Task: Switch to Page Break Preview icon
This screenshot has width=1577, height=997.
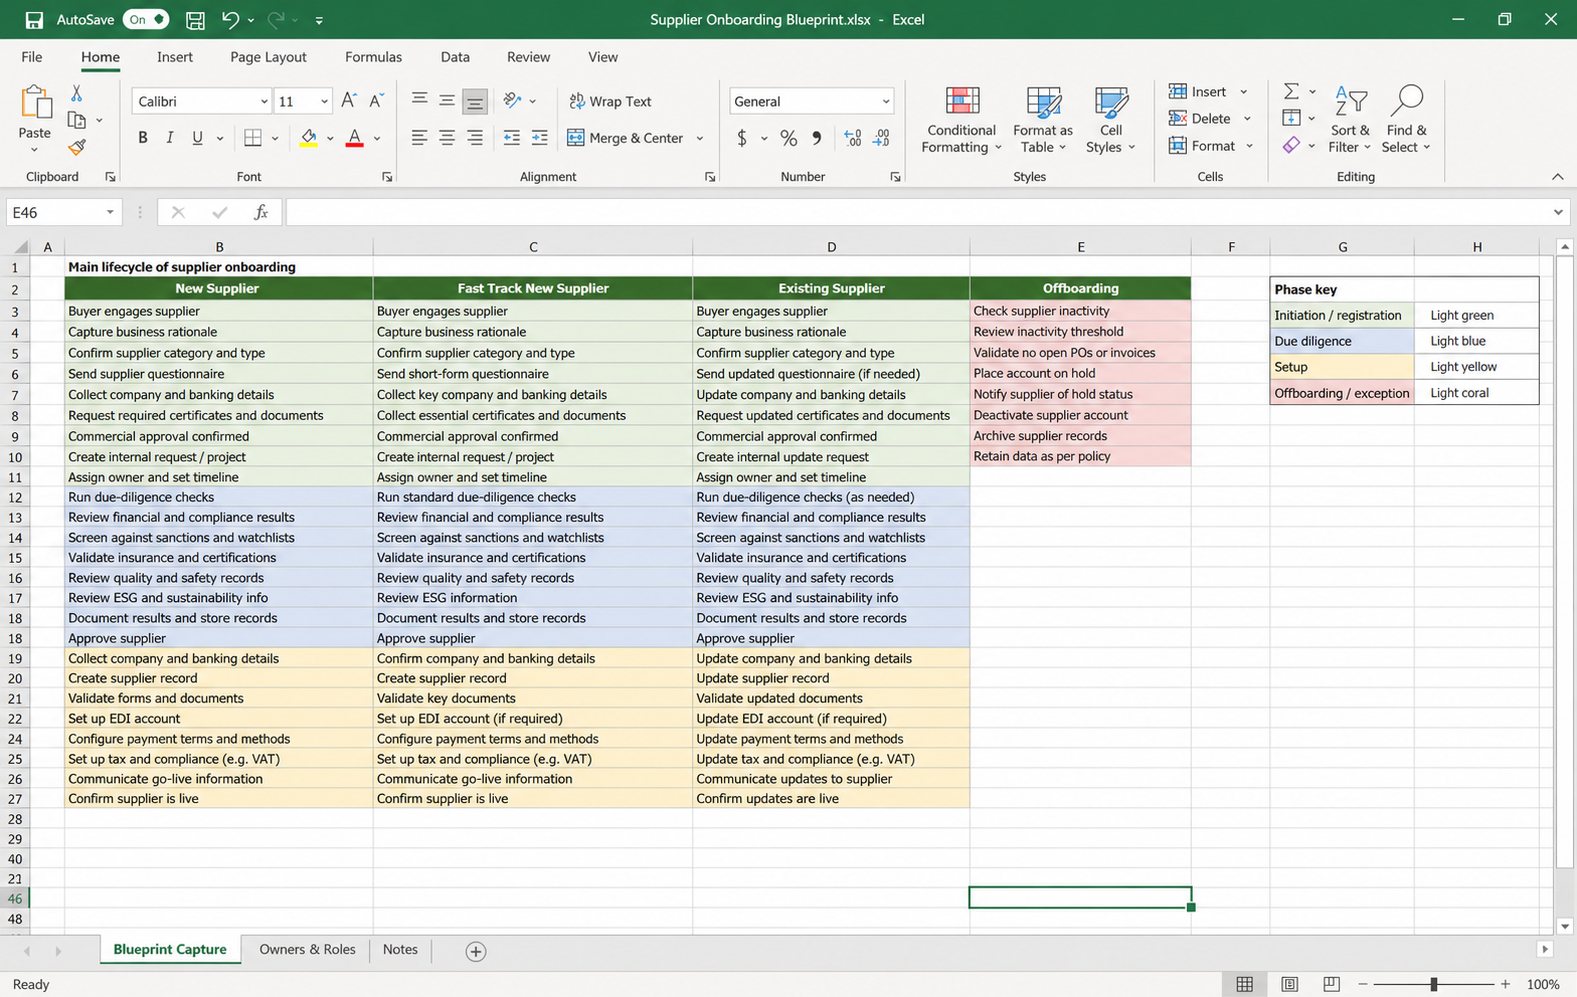Action: click(1331, 985)
